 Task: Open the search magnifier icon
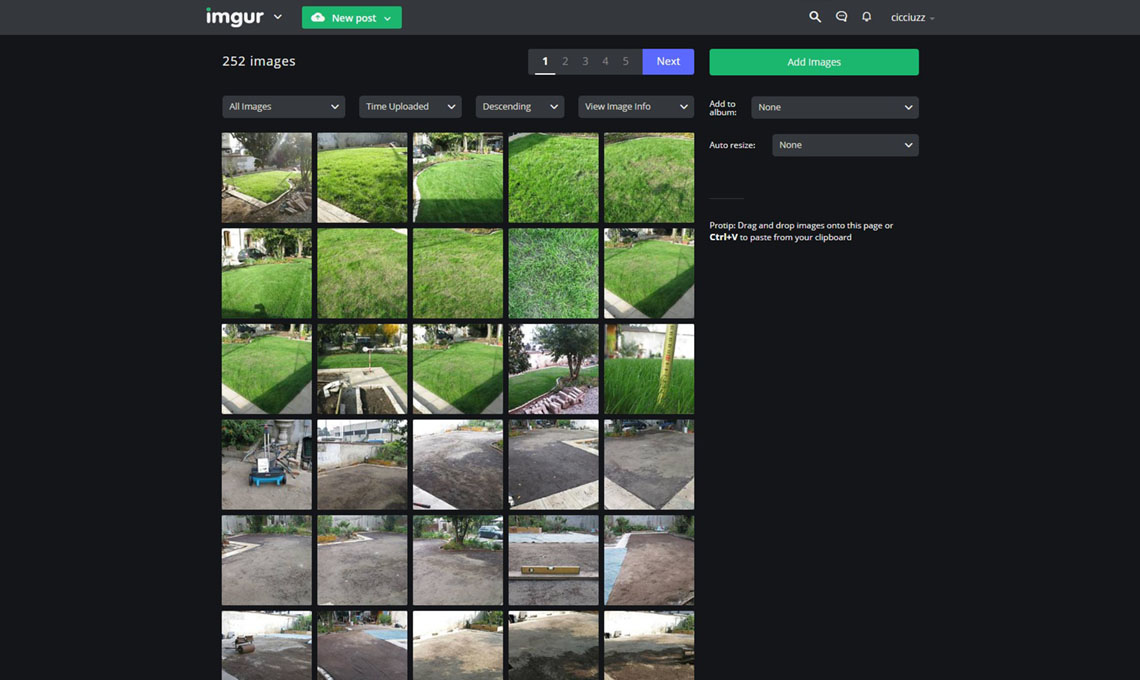pos(815,17)
